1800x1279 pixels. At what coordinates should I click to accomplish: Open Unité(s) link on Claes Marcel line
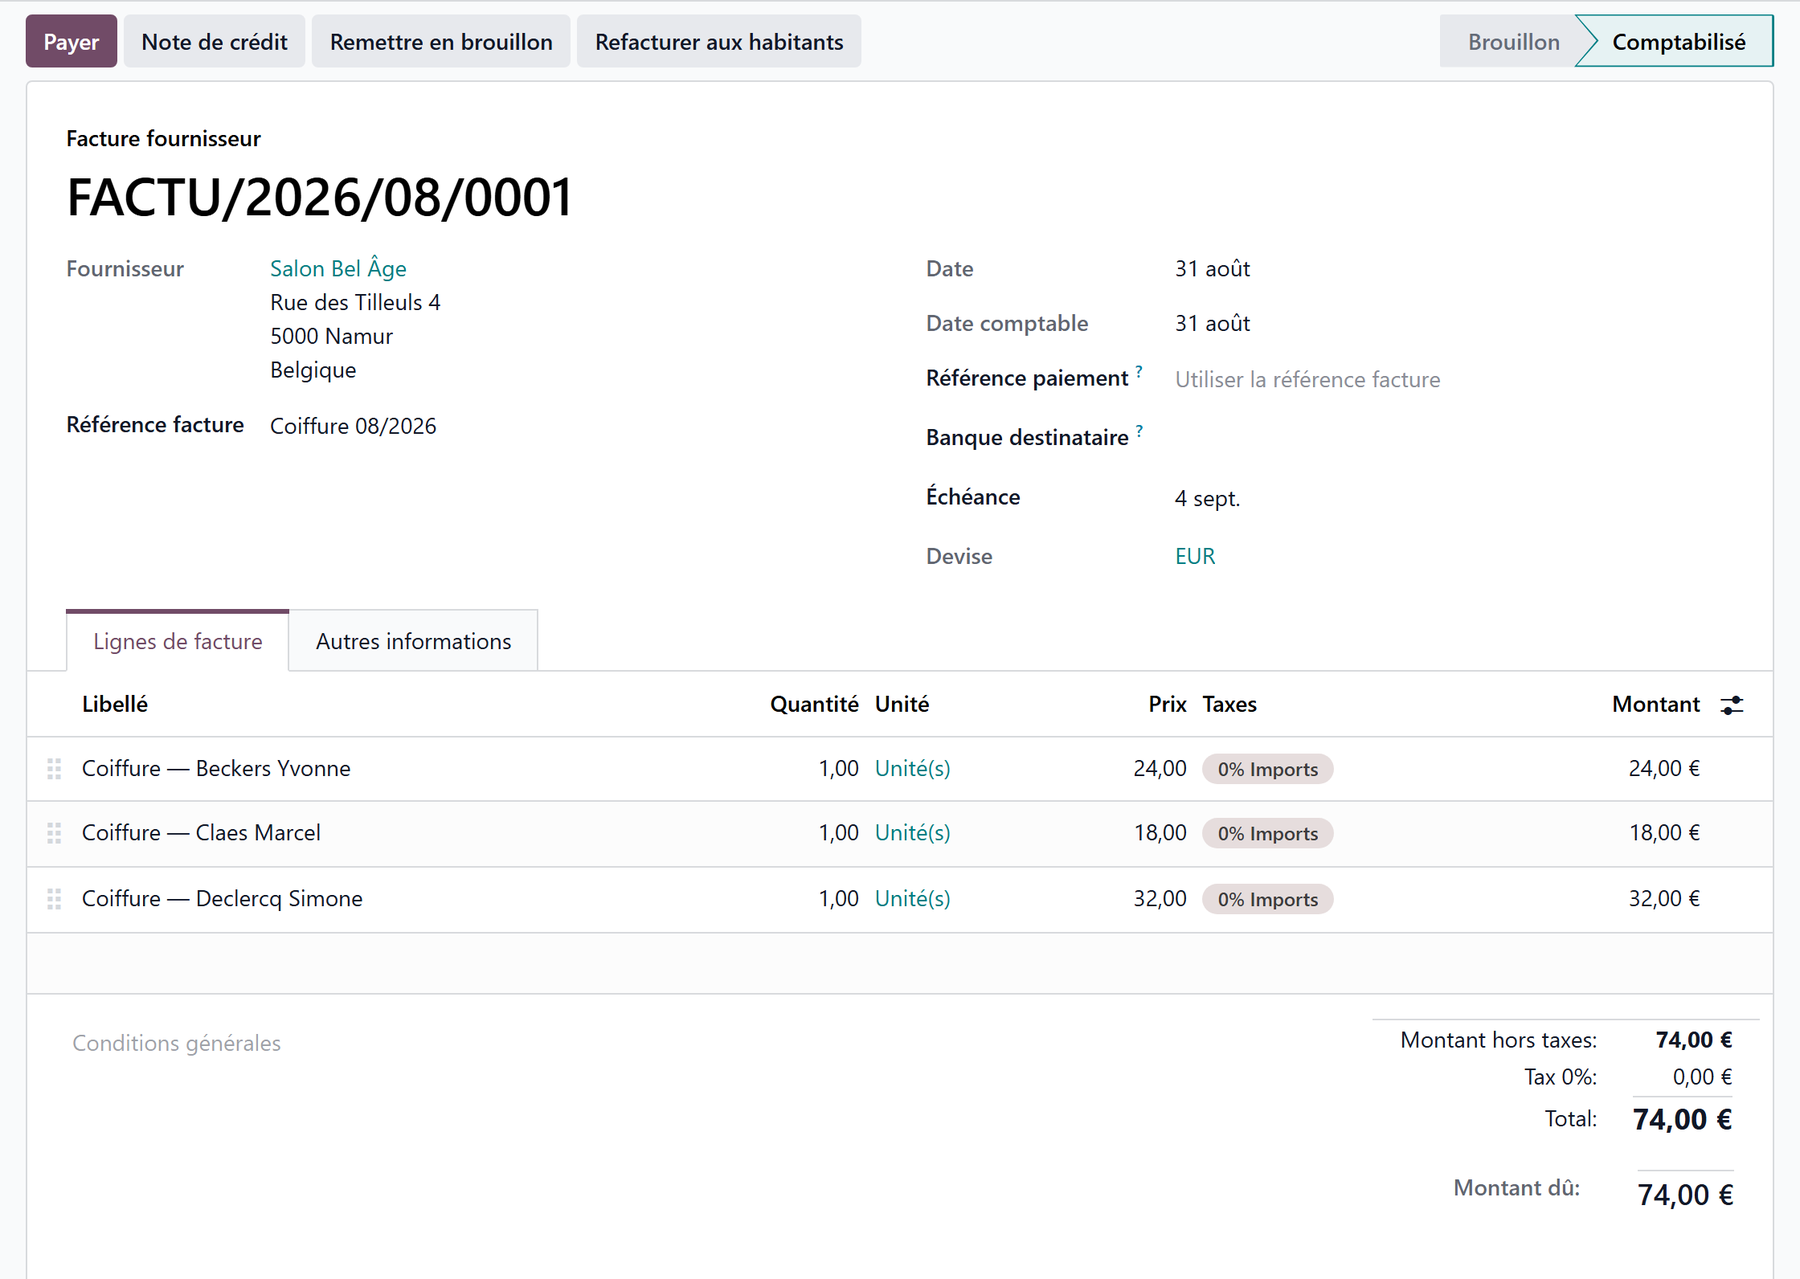[x=912, y=832]
